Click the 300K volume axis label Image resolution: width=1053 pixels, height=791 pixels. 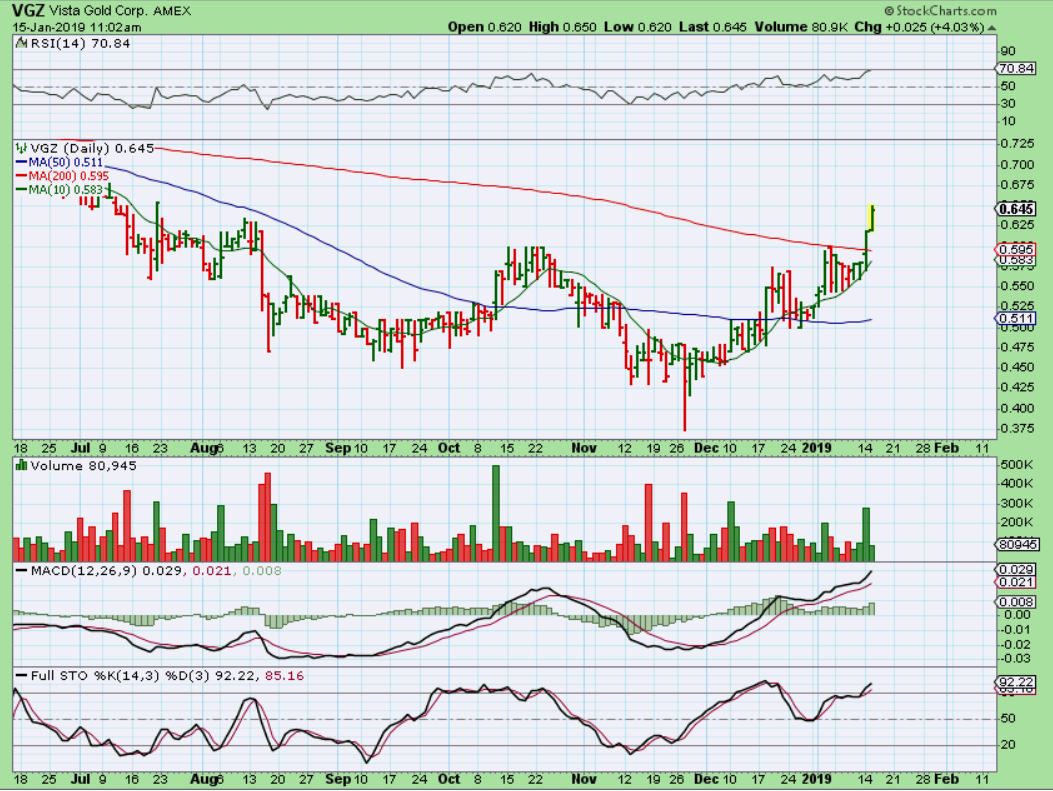coord(1017,504)
